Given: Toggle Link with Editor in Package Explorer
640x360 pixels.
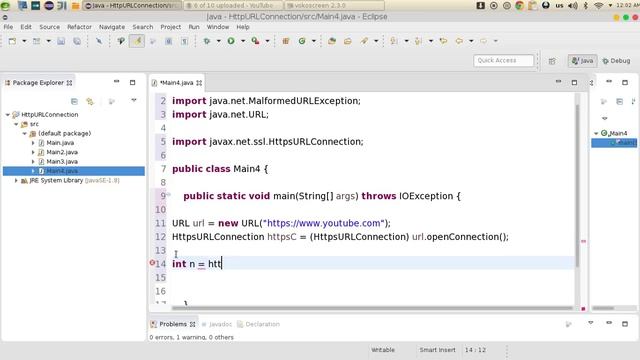Looking at the screenshot, I should click(x=90, y=101).
